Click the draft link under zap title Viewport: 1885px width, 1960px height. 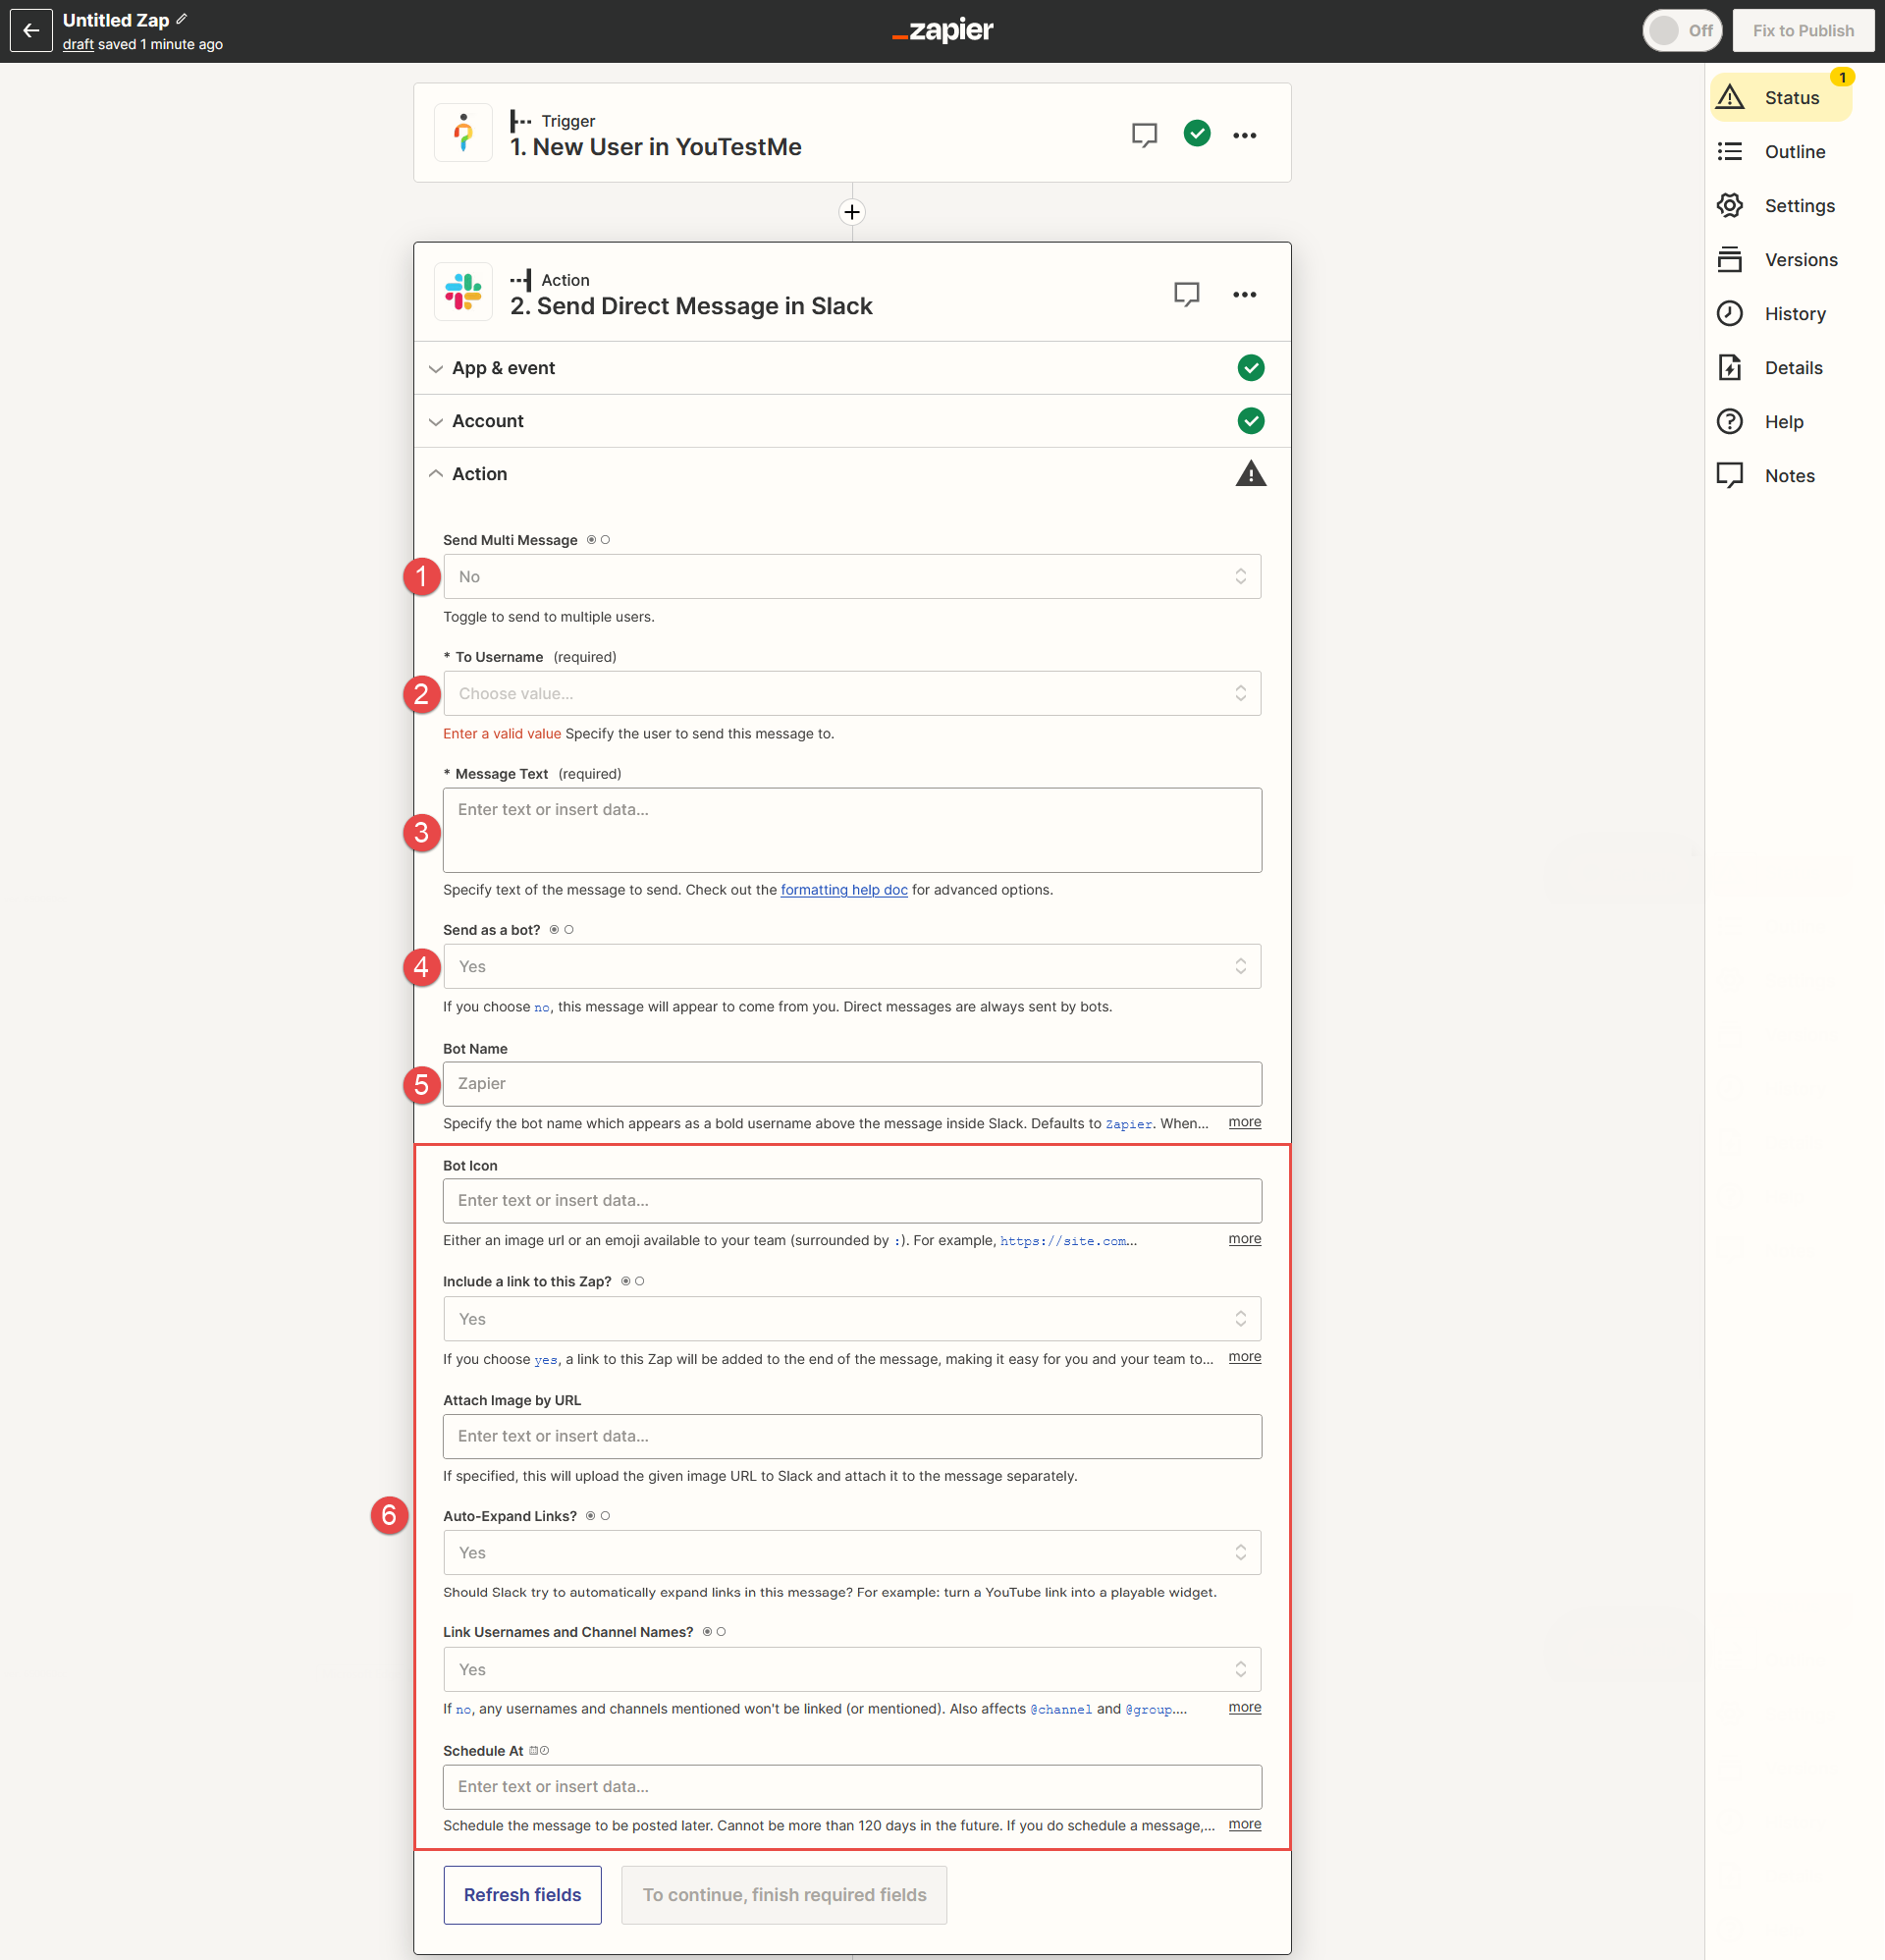tap(78, 45)
